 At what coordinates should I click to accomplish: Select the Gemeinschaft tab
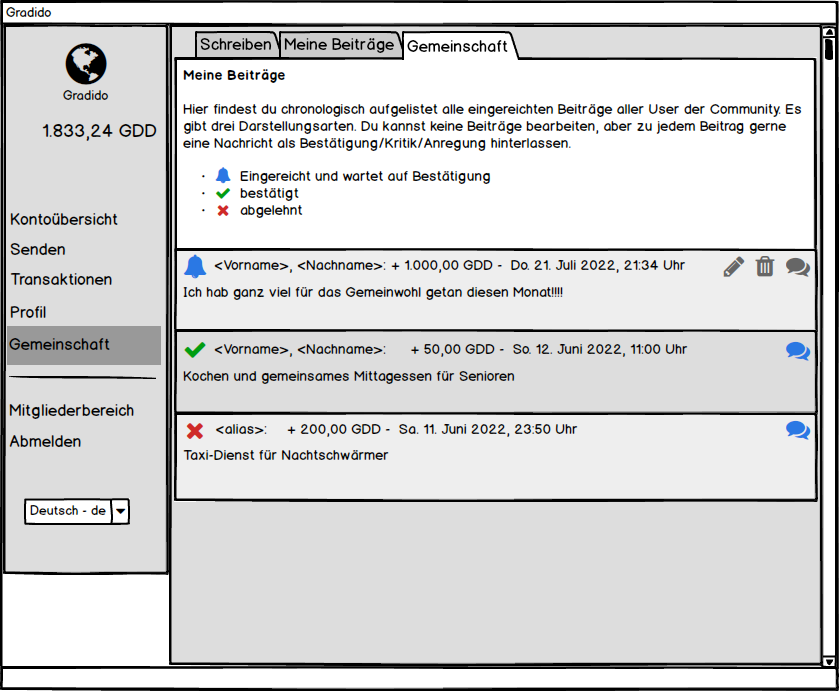pos(457,46)
